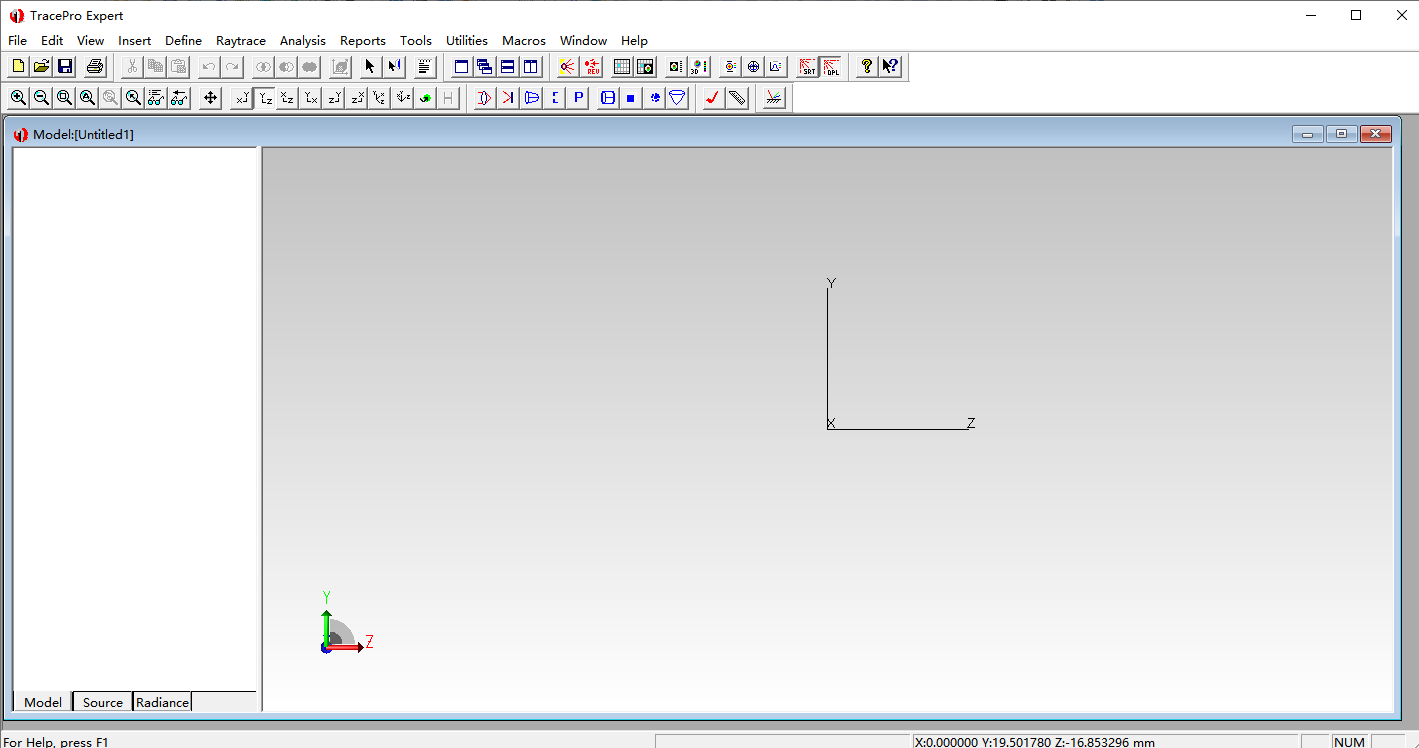Switch to the ZX view orientation button
Screen dimensions: 1419x748
point(357,97)
